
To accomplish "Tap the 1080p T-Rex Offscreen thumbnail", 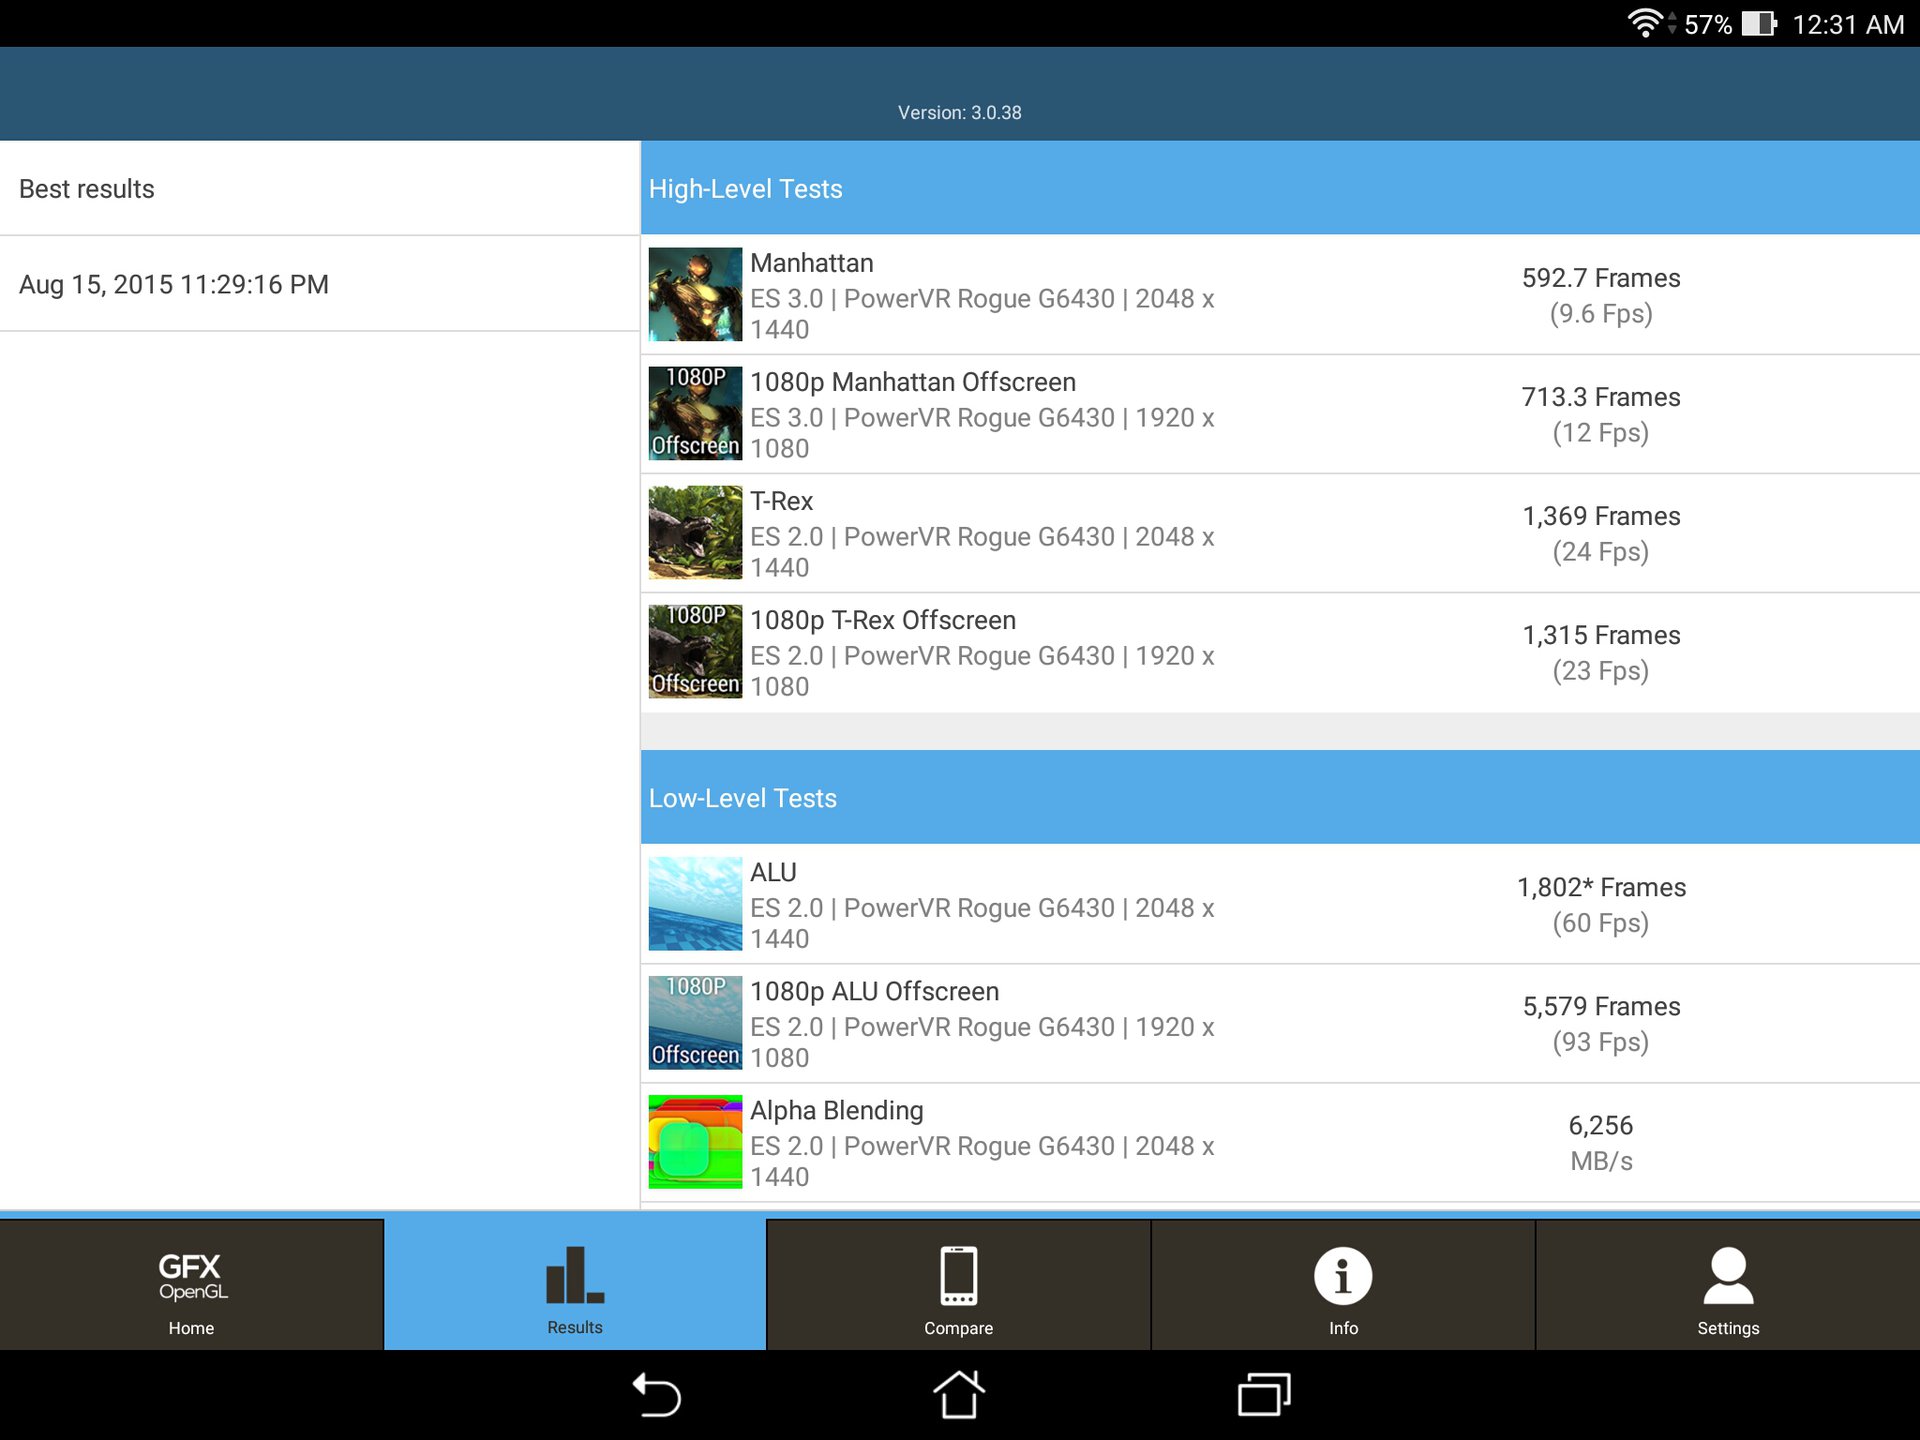I will [695, 652].
